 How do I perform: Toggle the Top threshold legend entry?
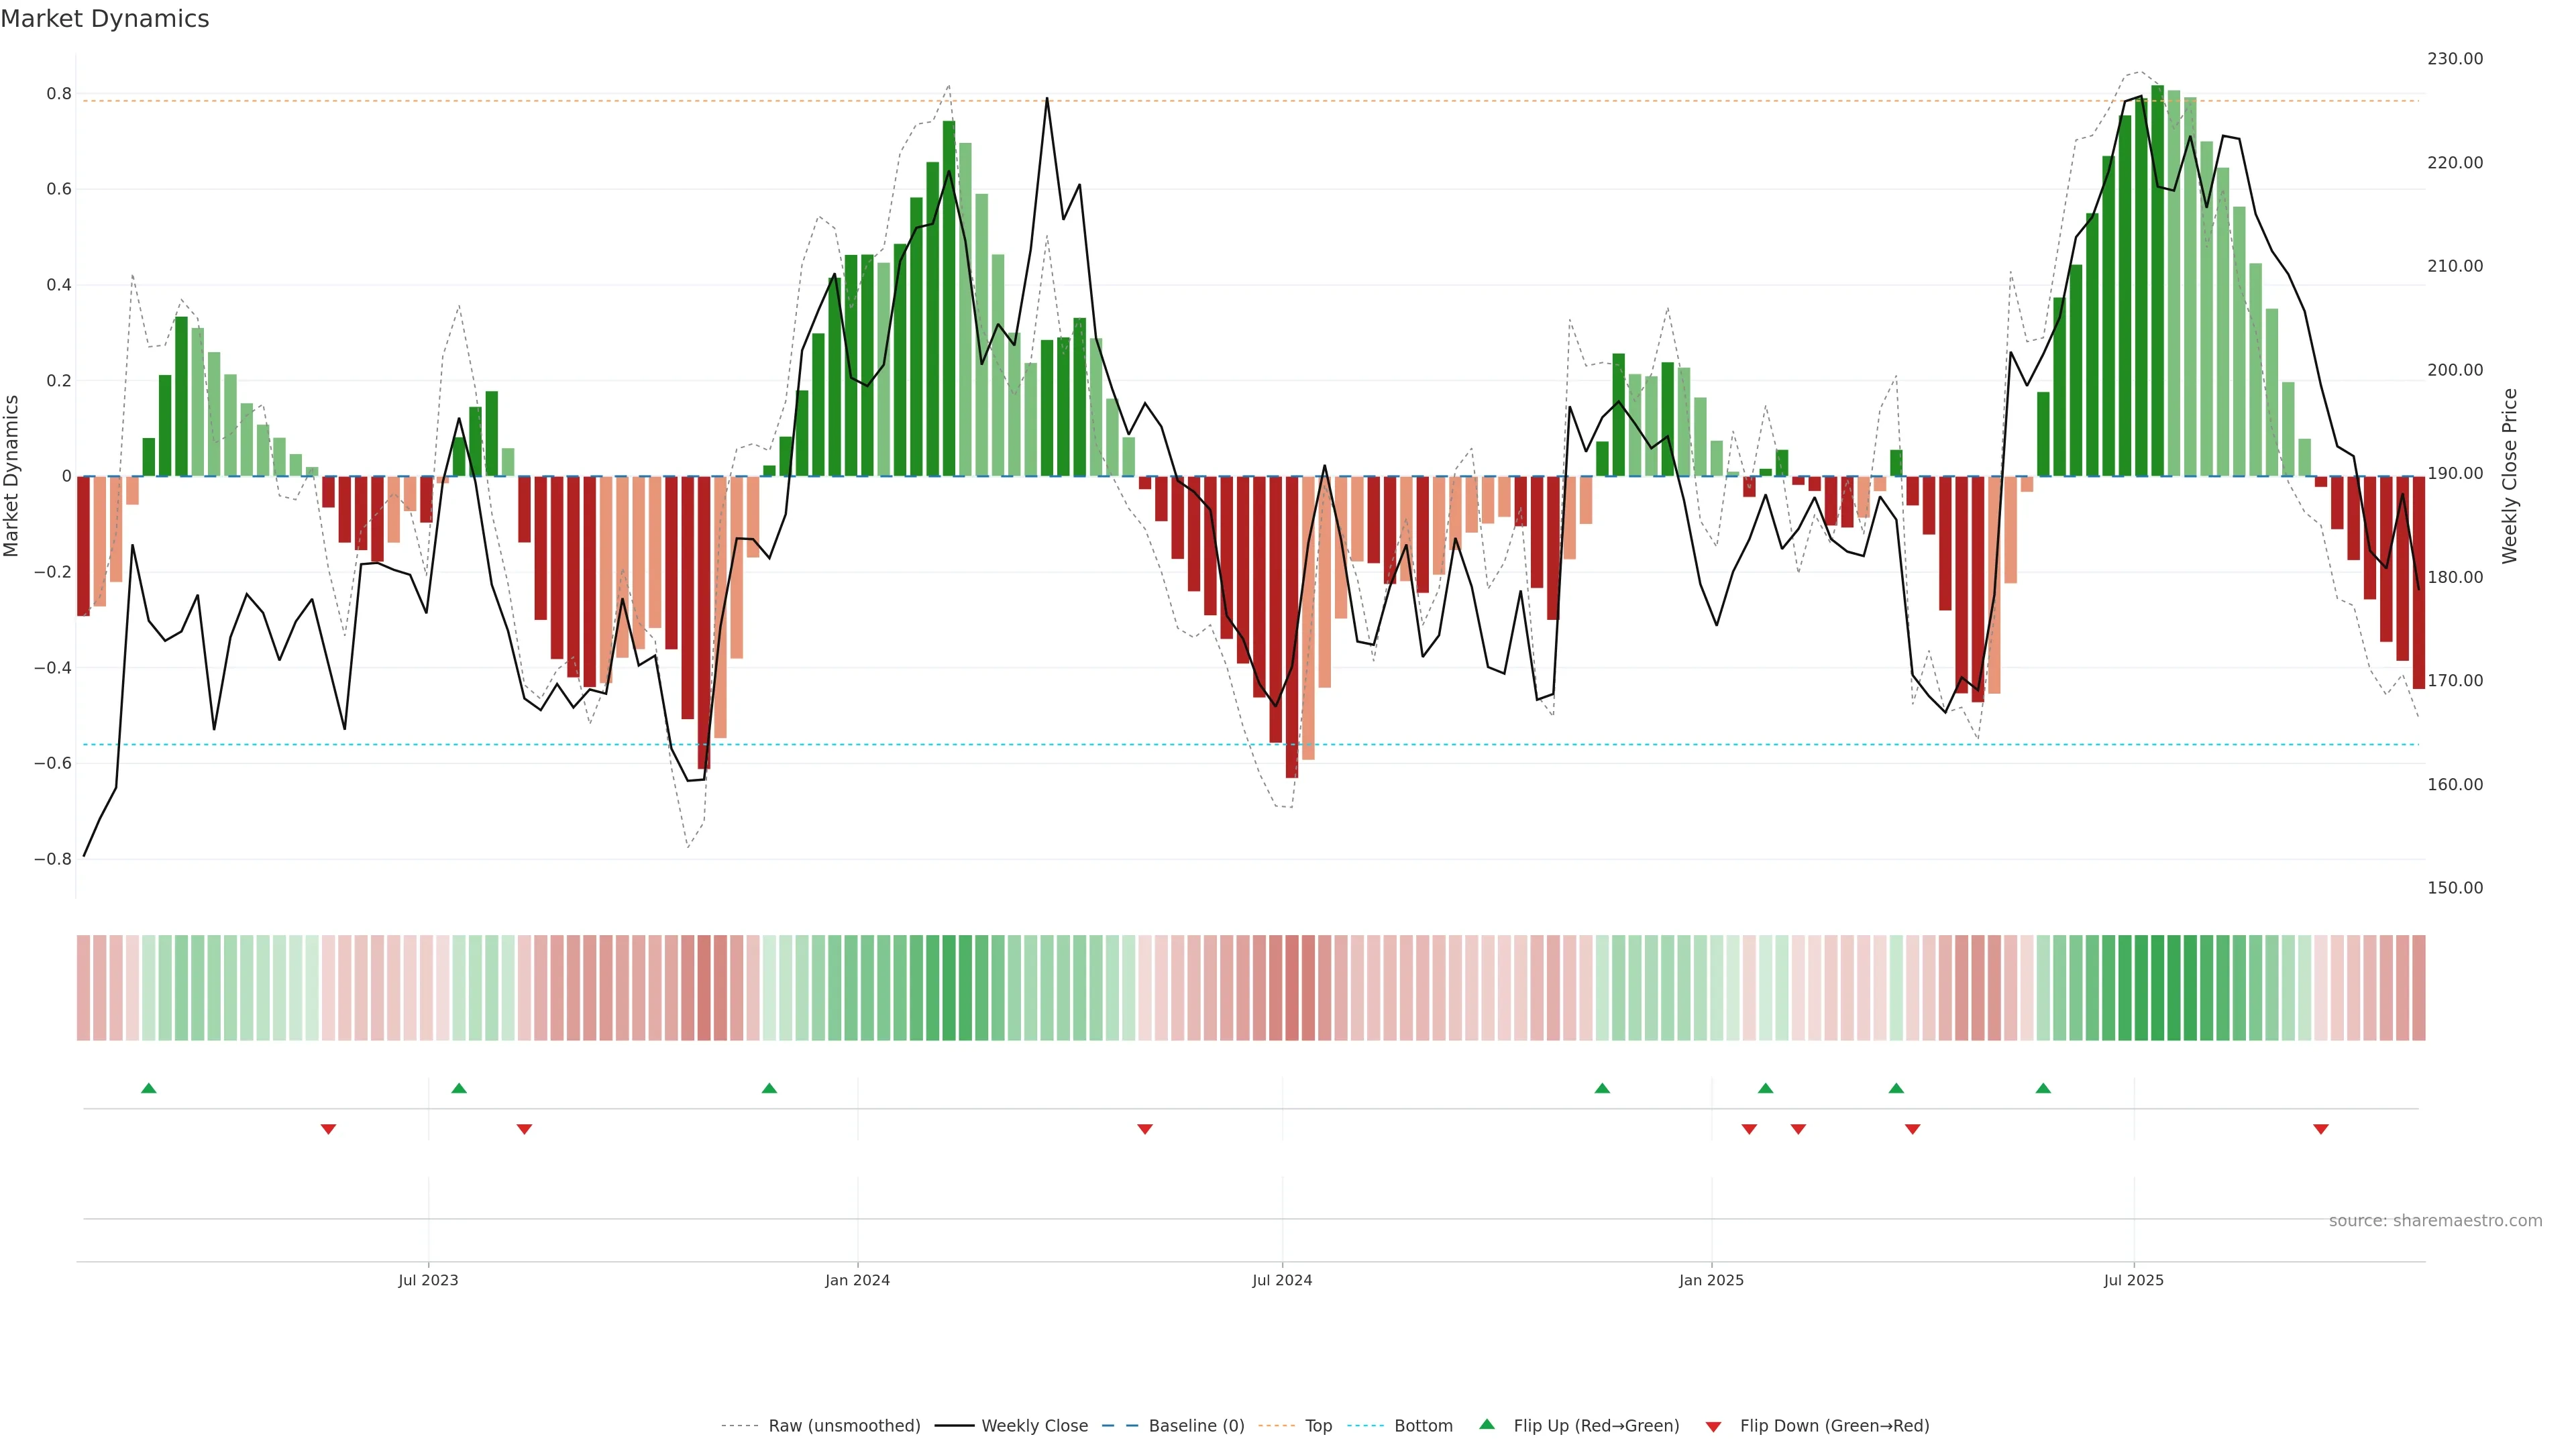pos(1318,1426)
